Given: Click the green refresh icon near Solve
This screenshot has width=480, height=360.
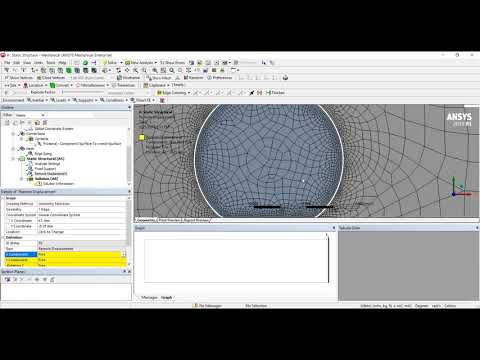Looking at the screenshot, I should 85,63.
